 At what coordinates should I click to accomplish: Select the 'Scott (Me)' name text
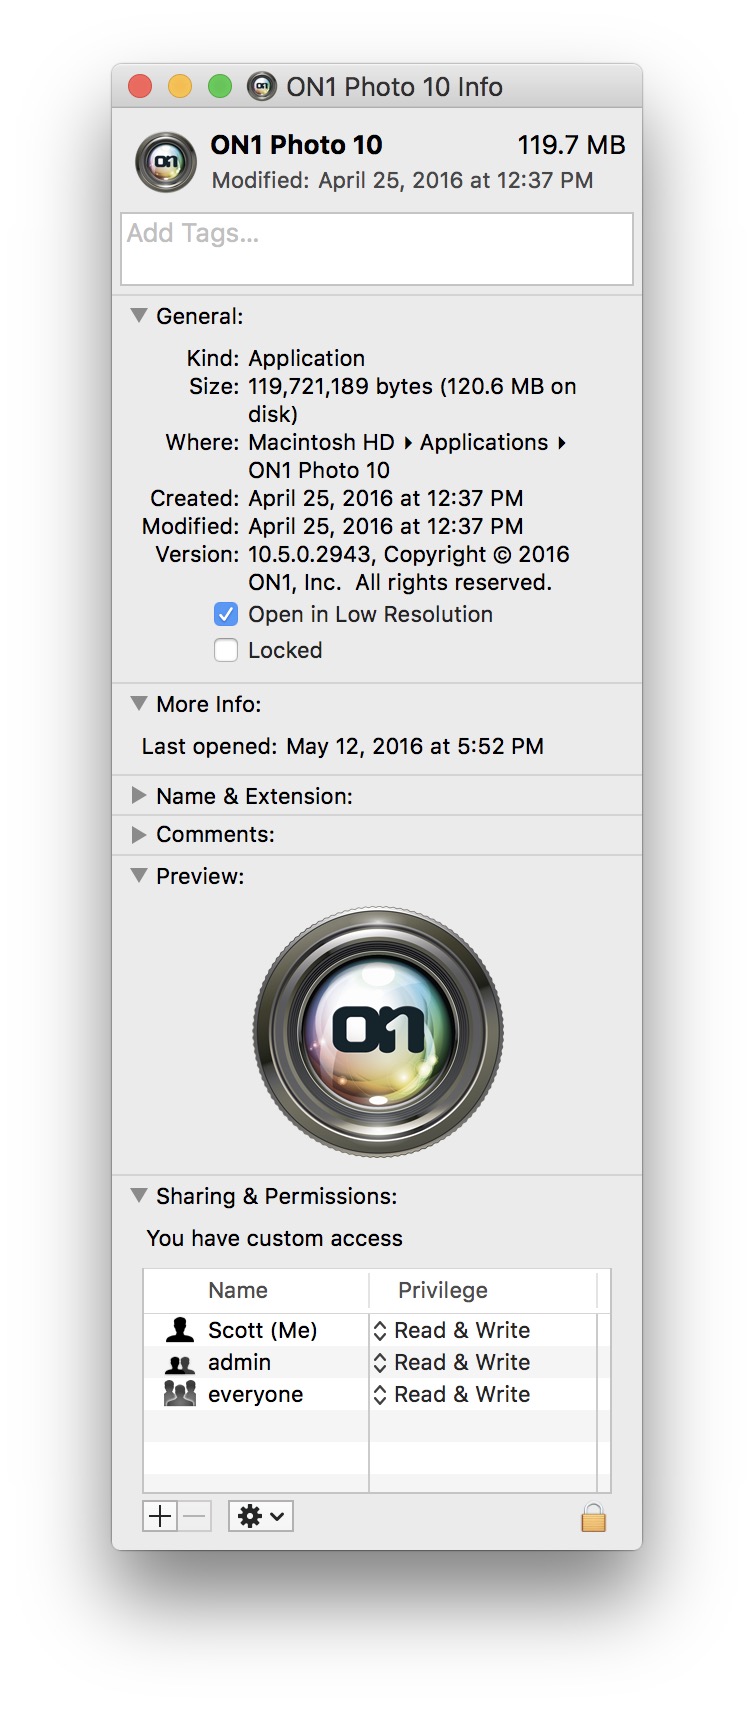click(262, 1330)
